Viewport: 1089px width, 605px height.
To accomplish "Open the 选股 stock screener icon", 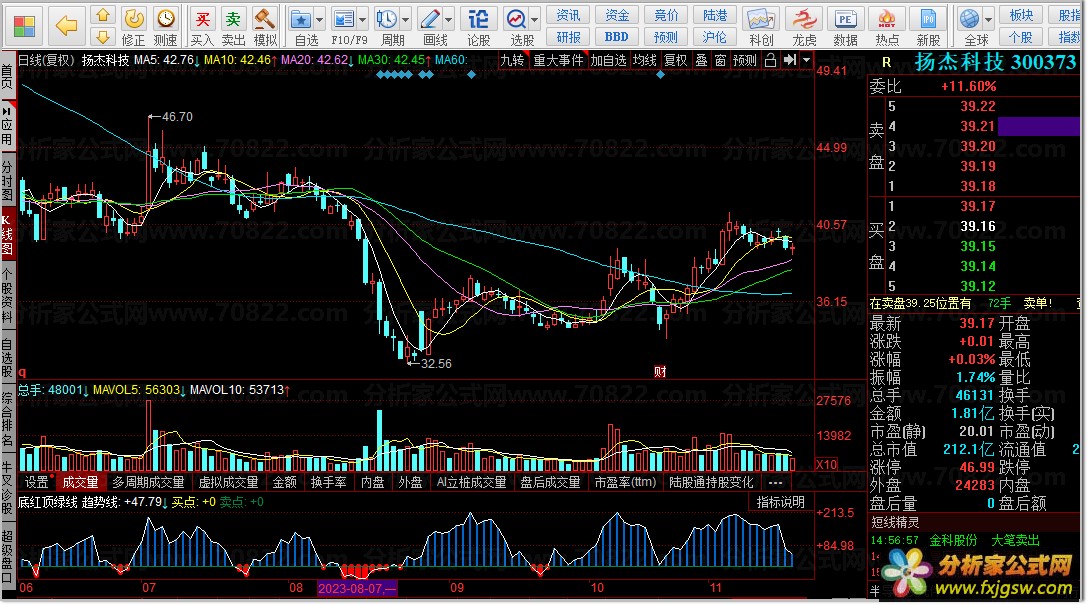I will click(x=517, y=26).
